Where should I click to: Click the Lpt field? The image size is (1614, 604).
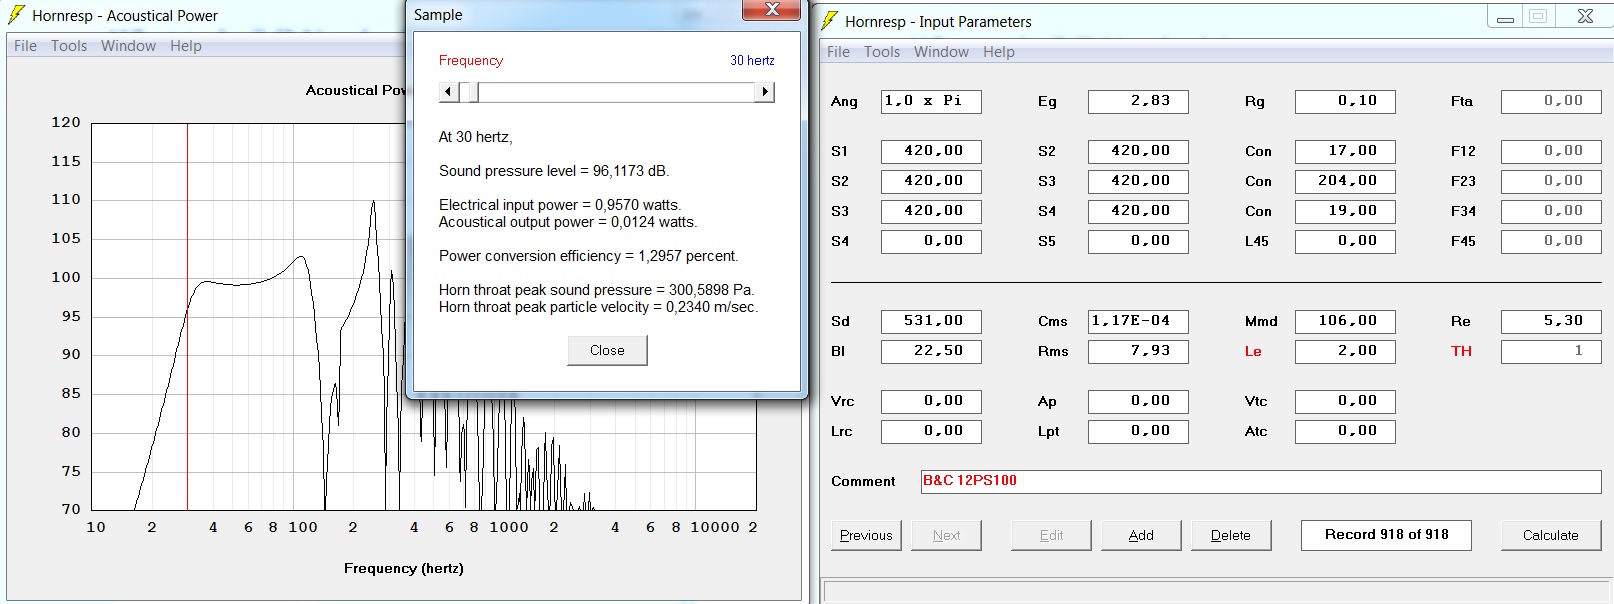(1138, 431)
